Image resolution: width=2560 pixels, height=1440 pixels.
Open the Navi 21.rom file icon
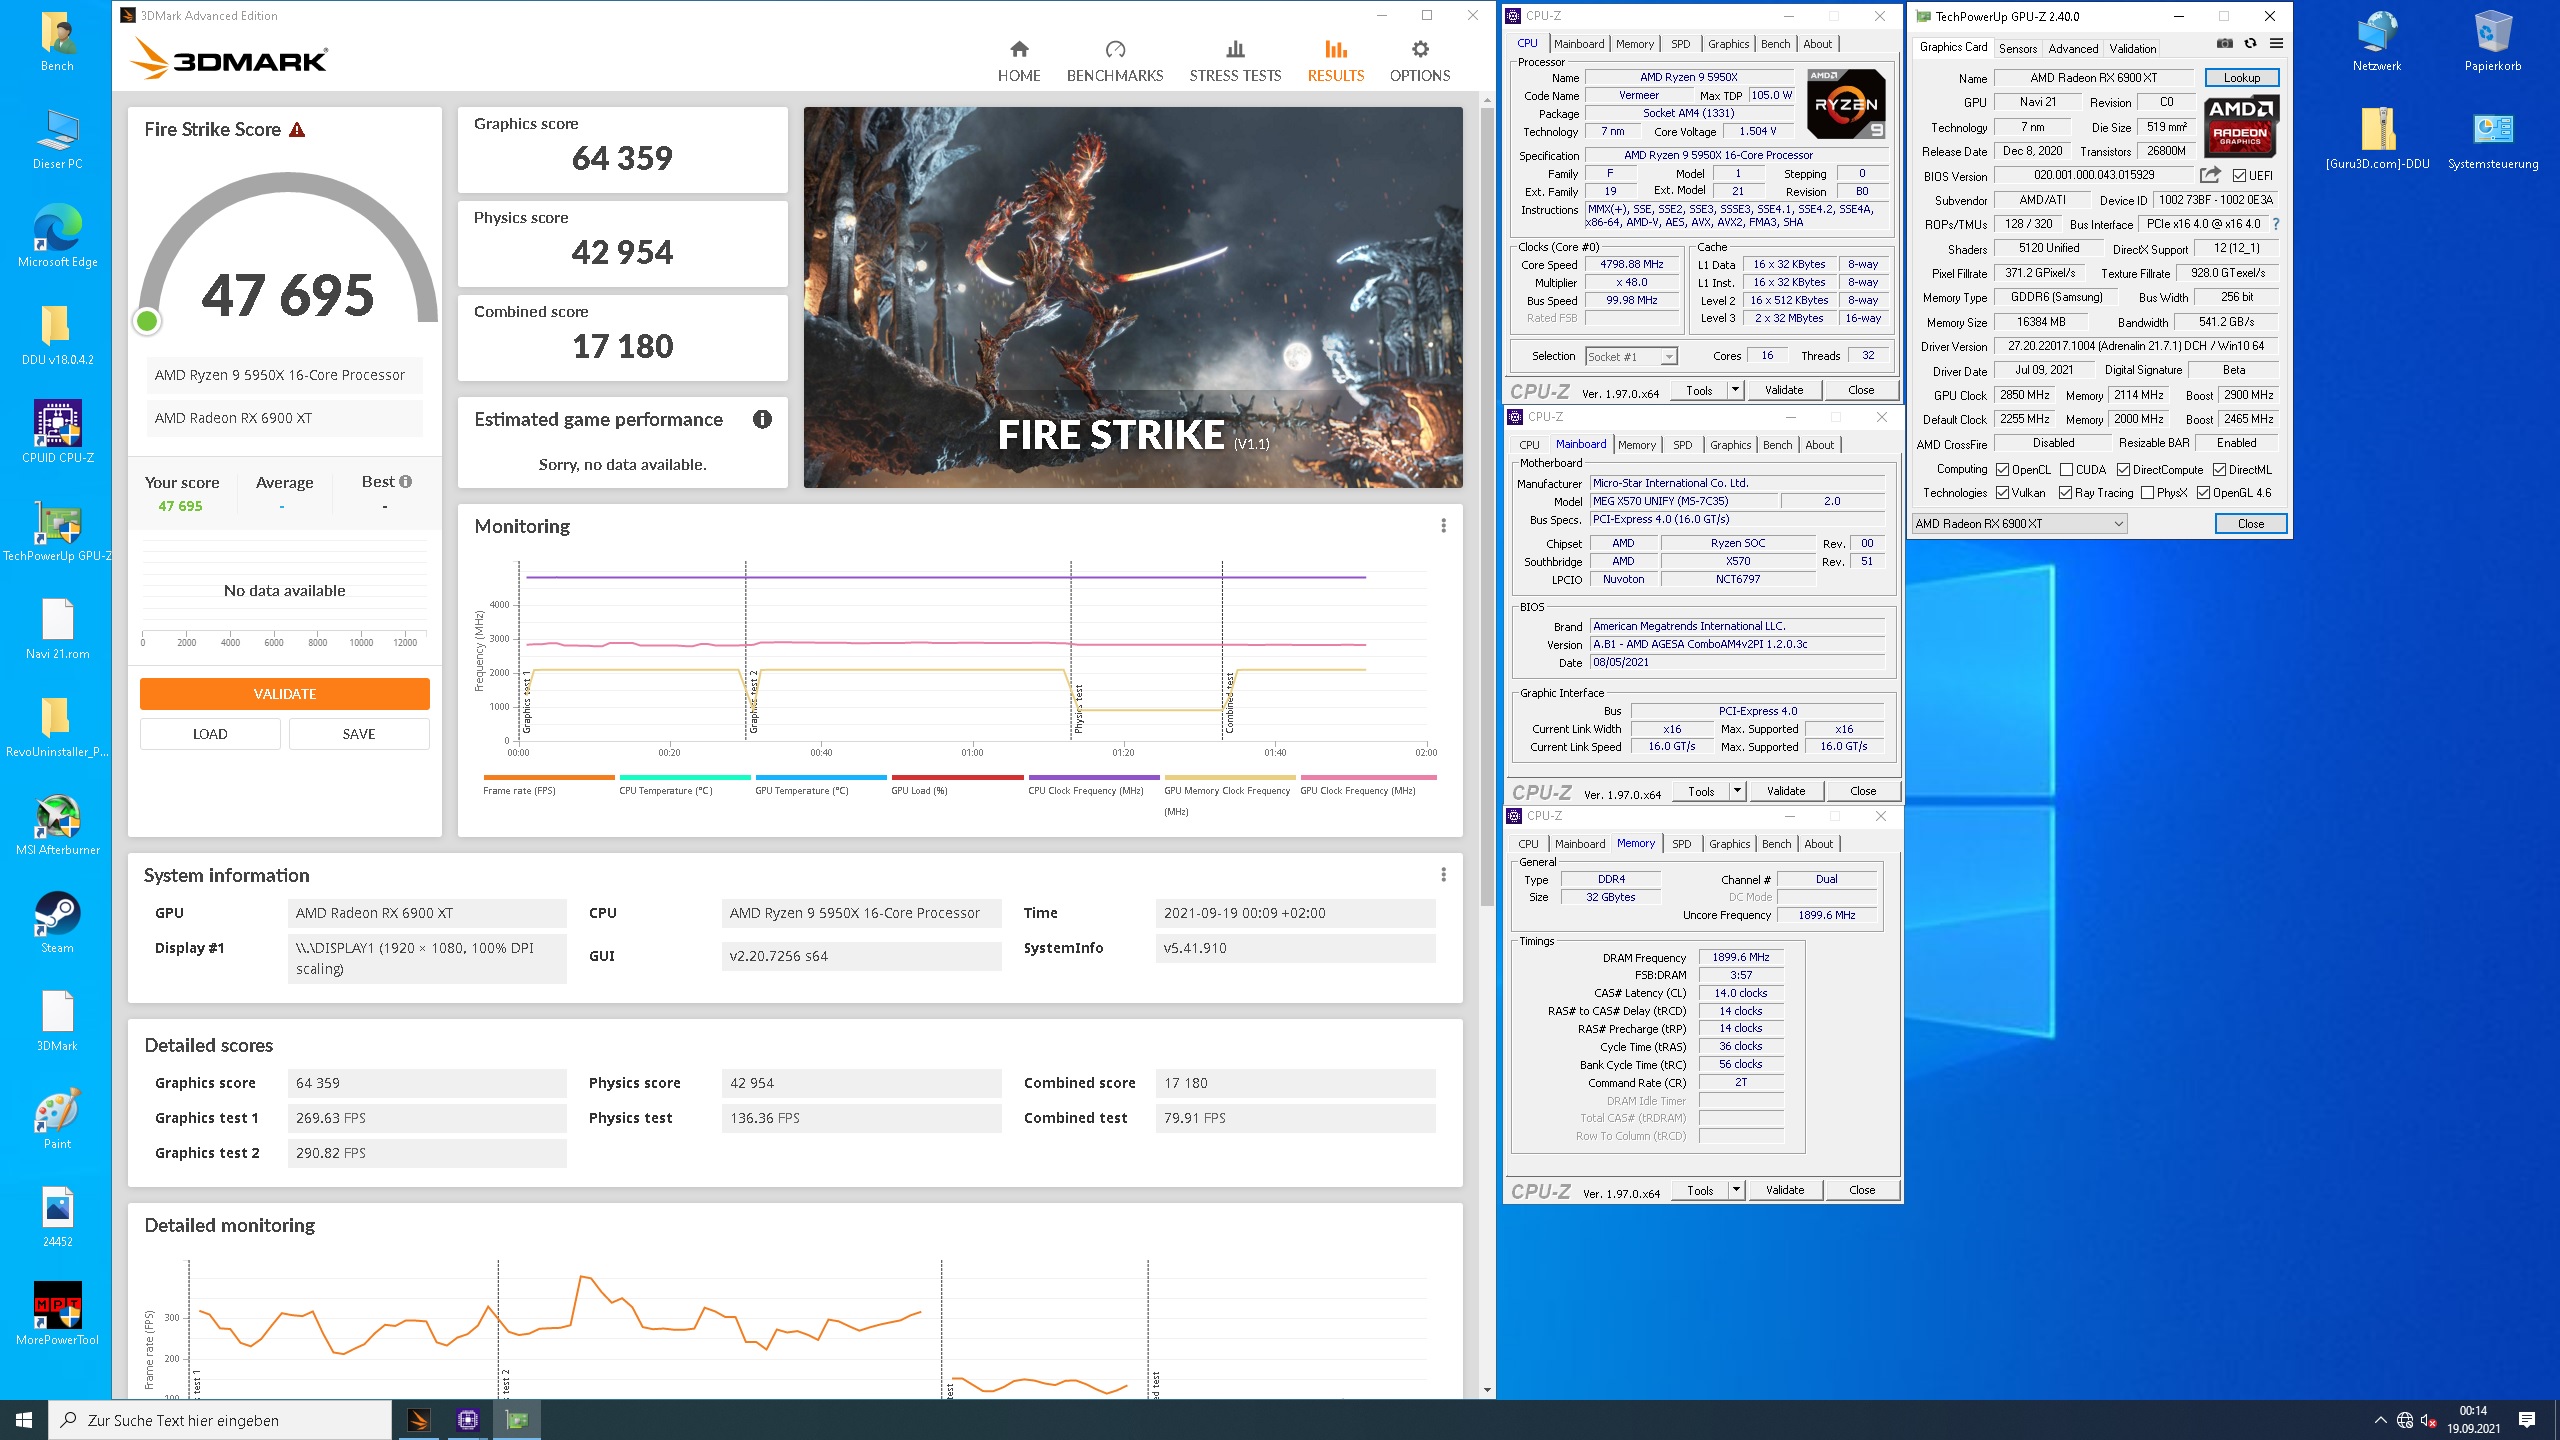57,630
